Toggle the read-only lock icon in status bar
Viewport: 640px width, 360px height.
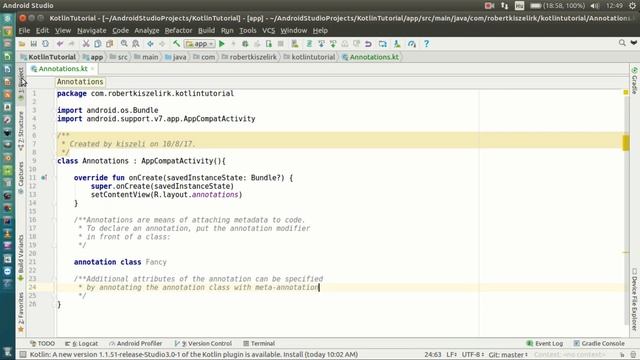pos(622,355)
